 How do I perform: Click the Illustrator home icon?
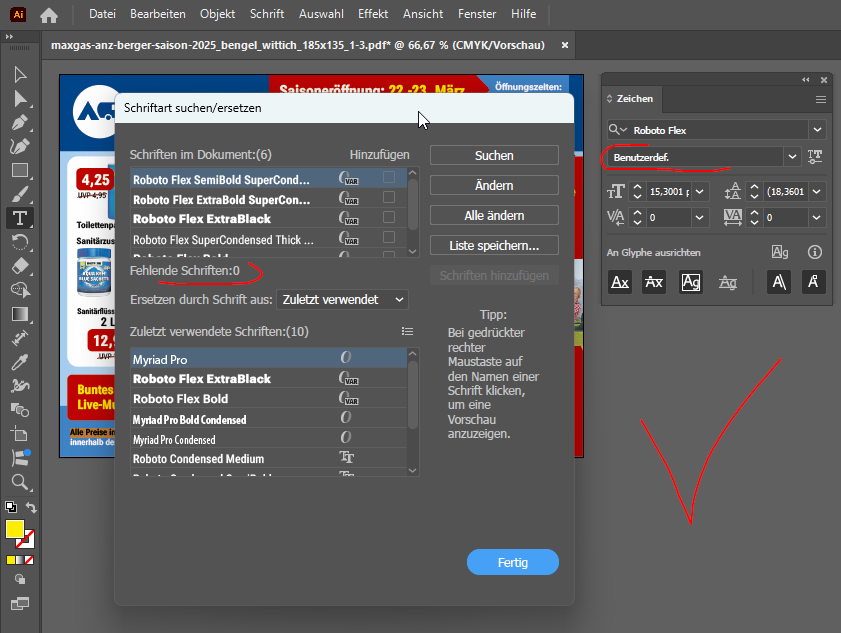click(48, 15)
